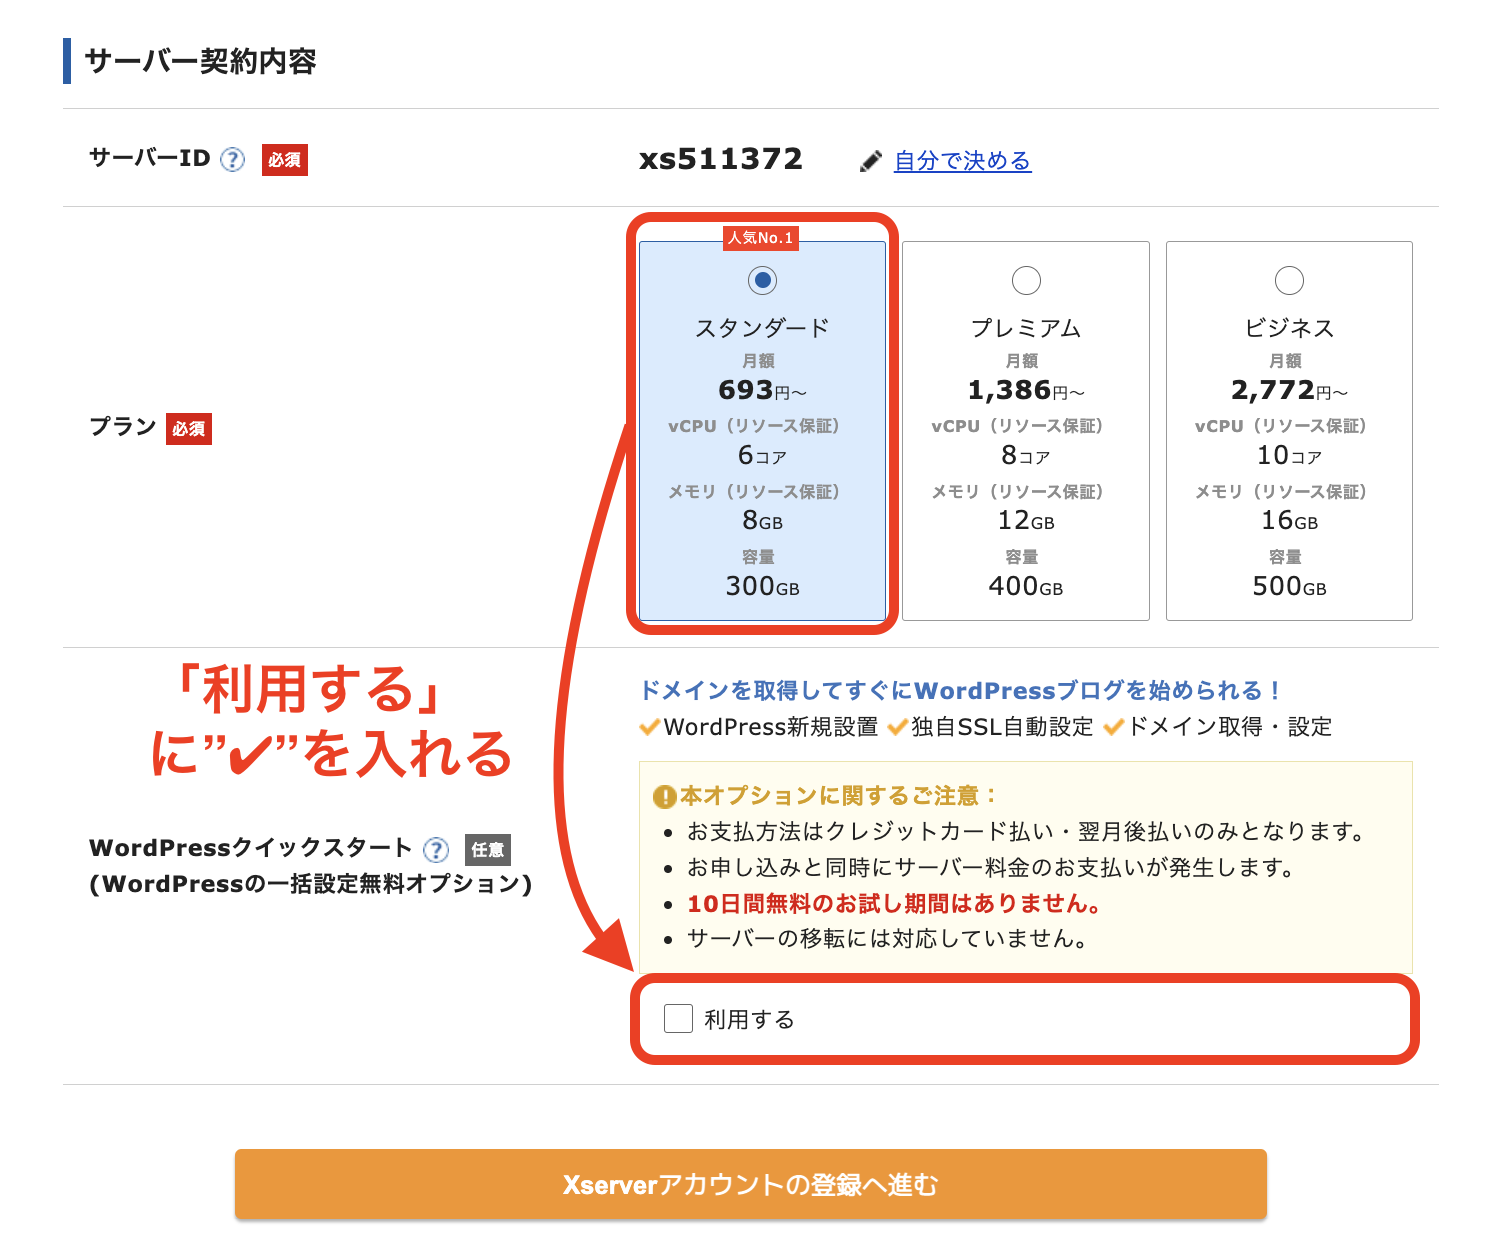This screenshot has width=1504, height=1256.
Task: Click the 16GB memory value
Action: [x=1290, y=520]
